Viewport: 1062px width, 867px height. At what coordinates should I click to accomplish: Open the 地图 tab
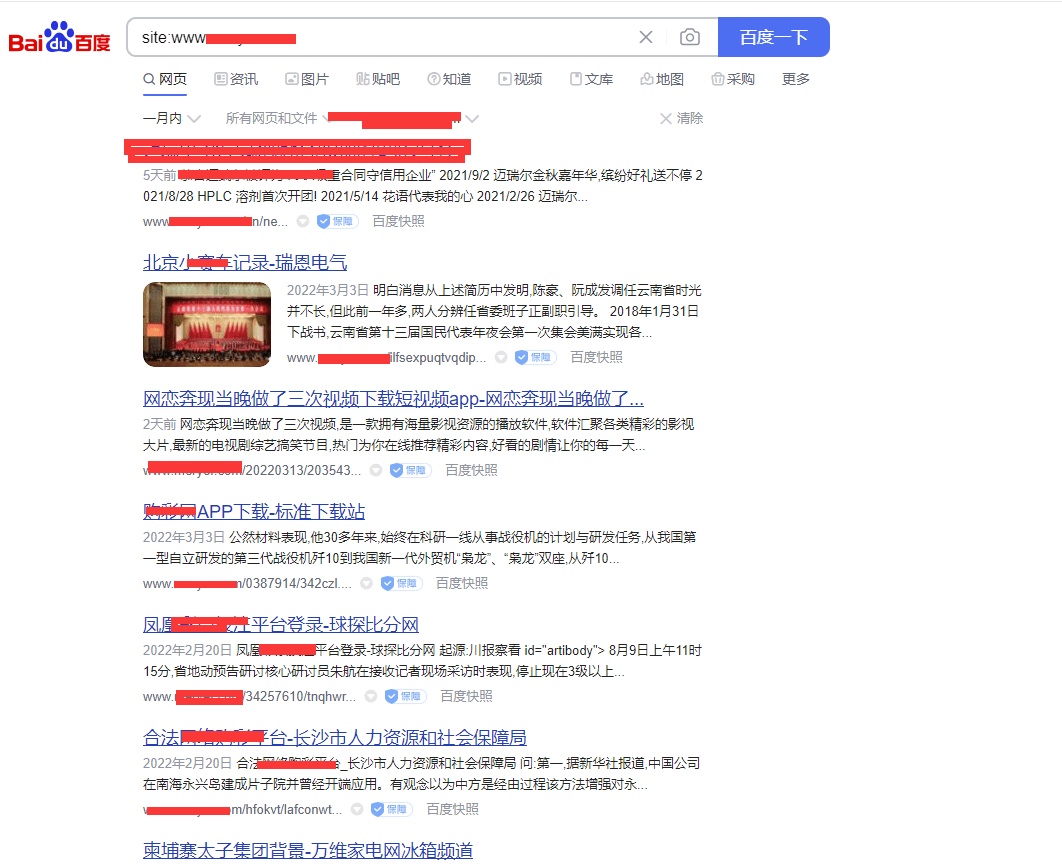pyautogui.click(x=662, y=79)
